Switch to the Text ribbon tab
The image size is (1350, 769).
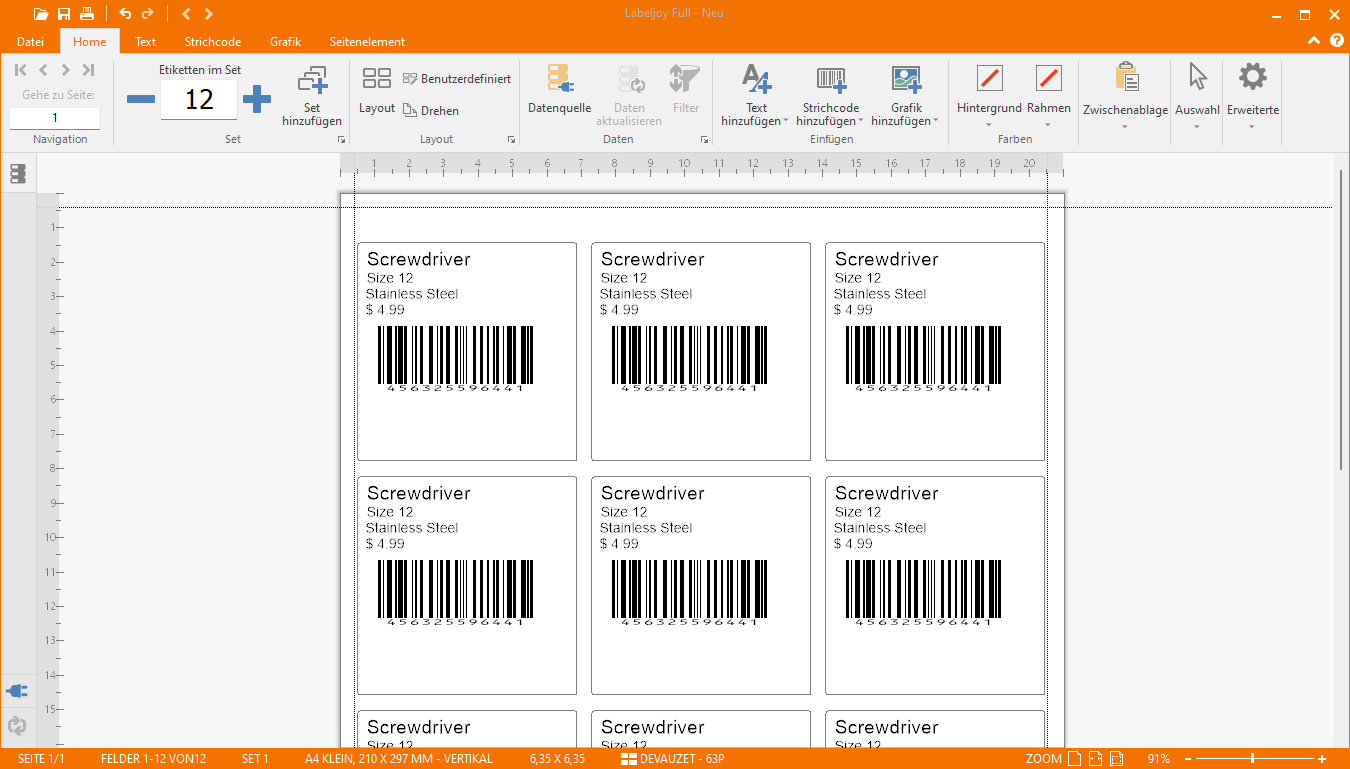point(146,42)
